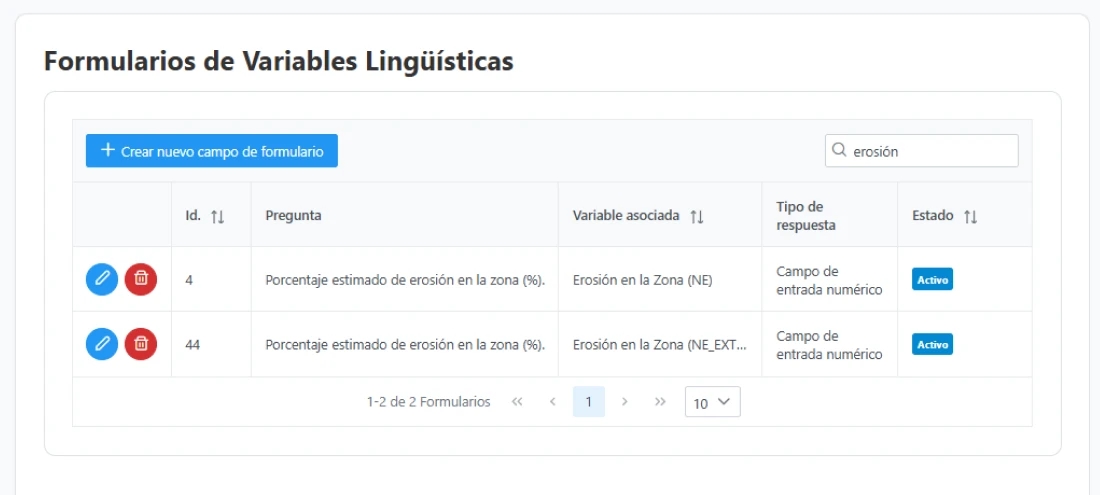Click the search magnifier icon

[x=839, y=151]
